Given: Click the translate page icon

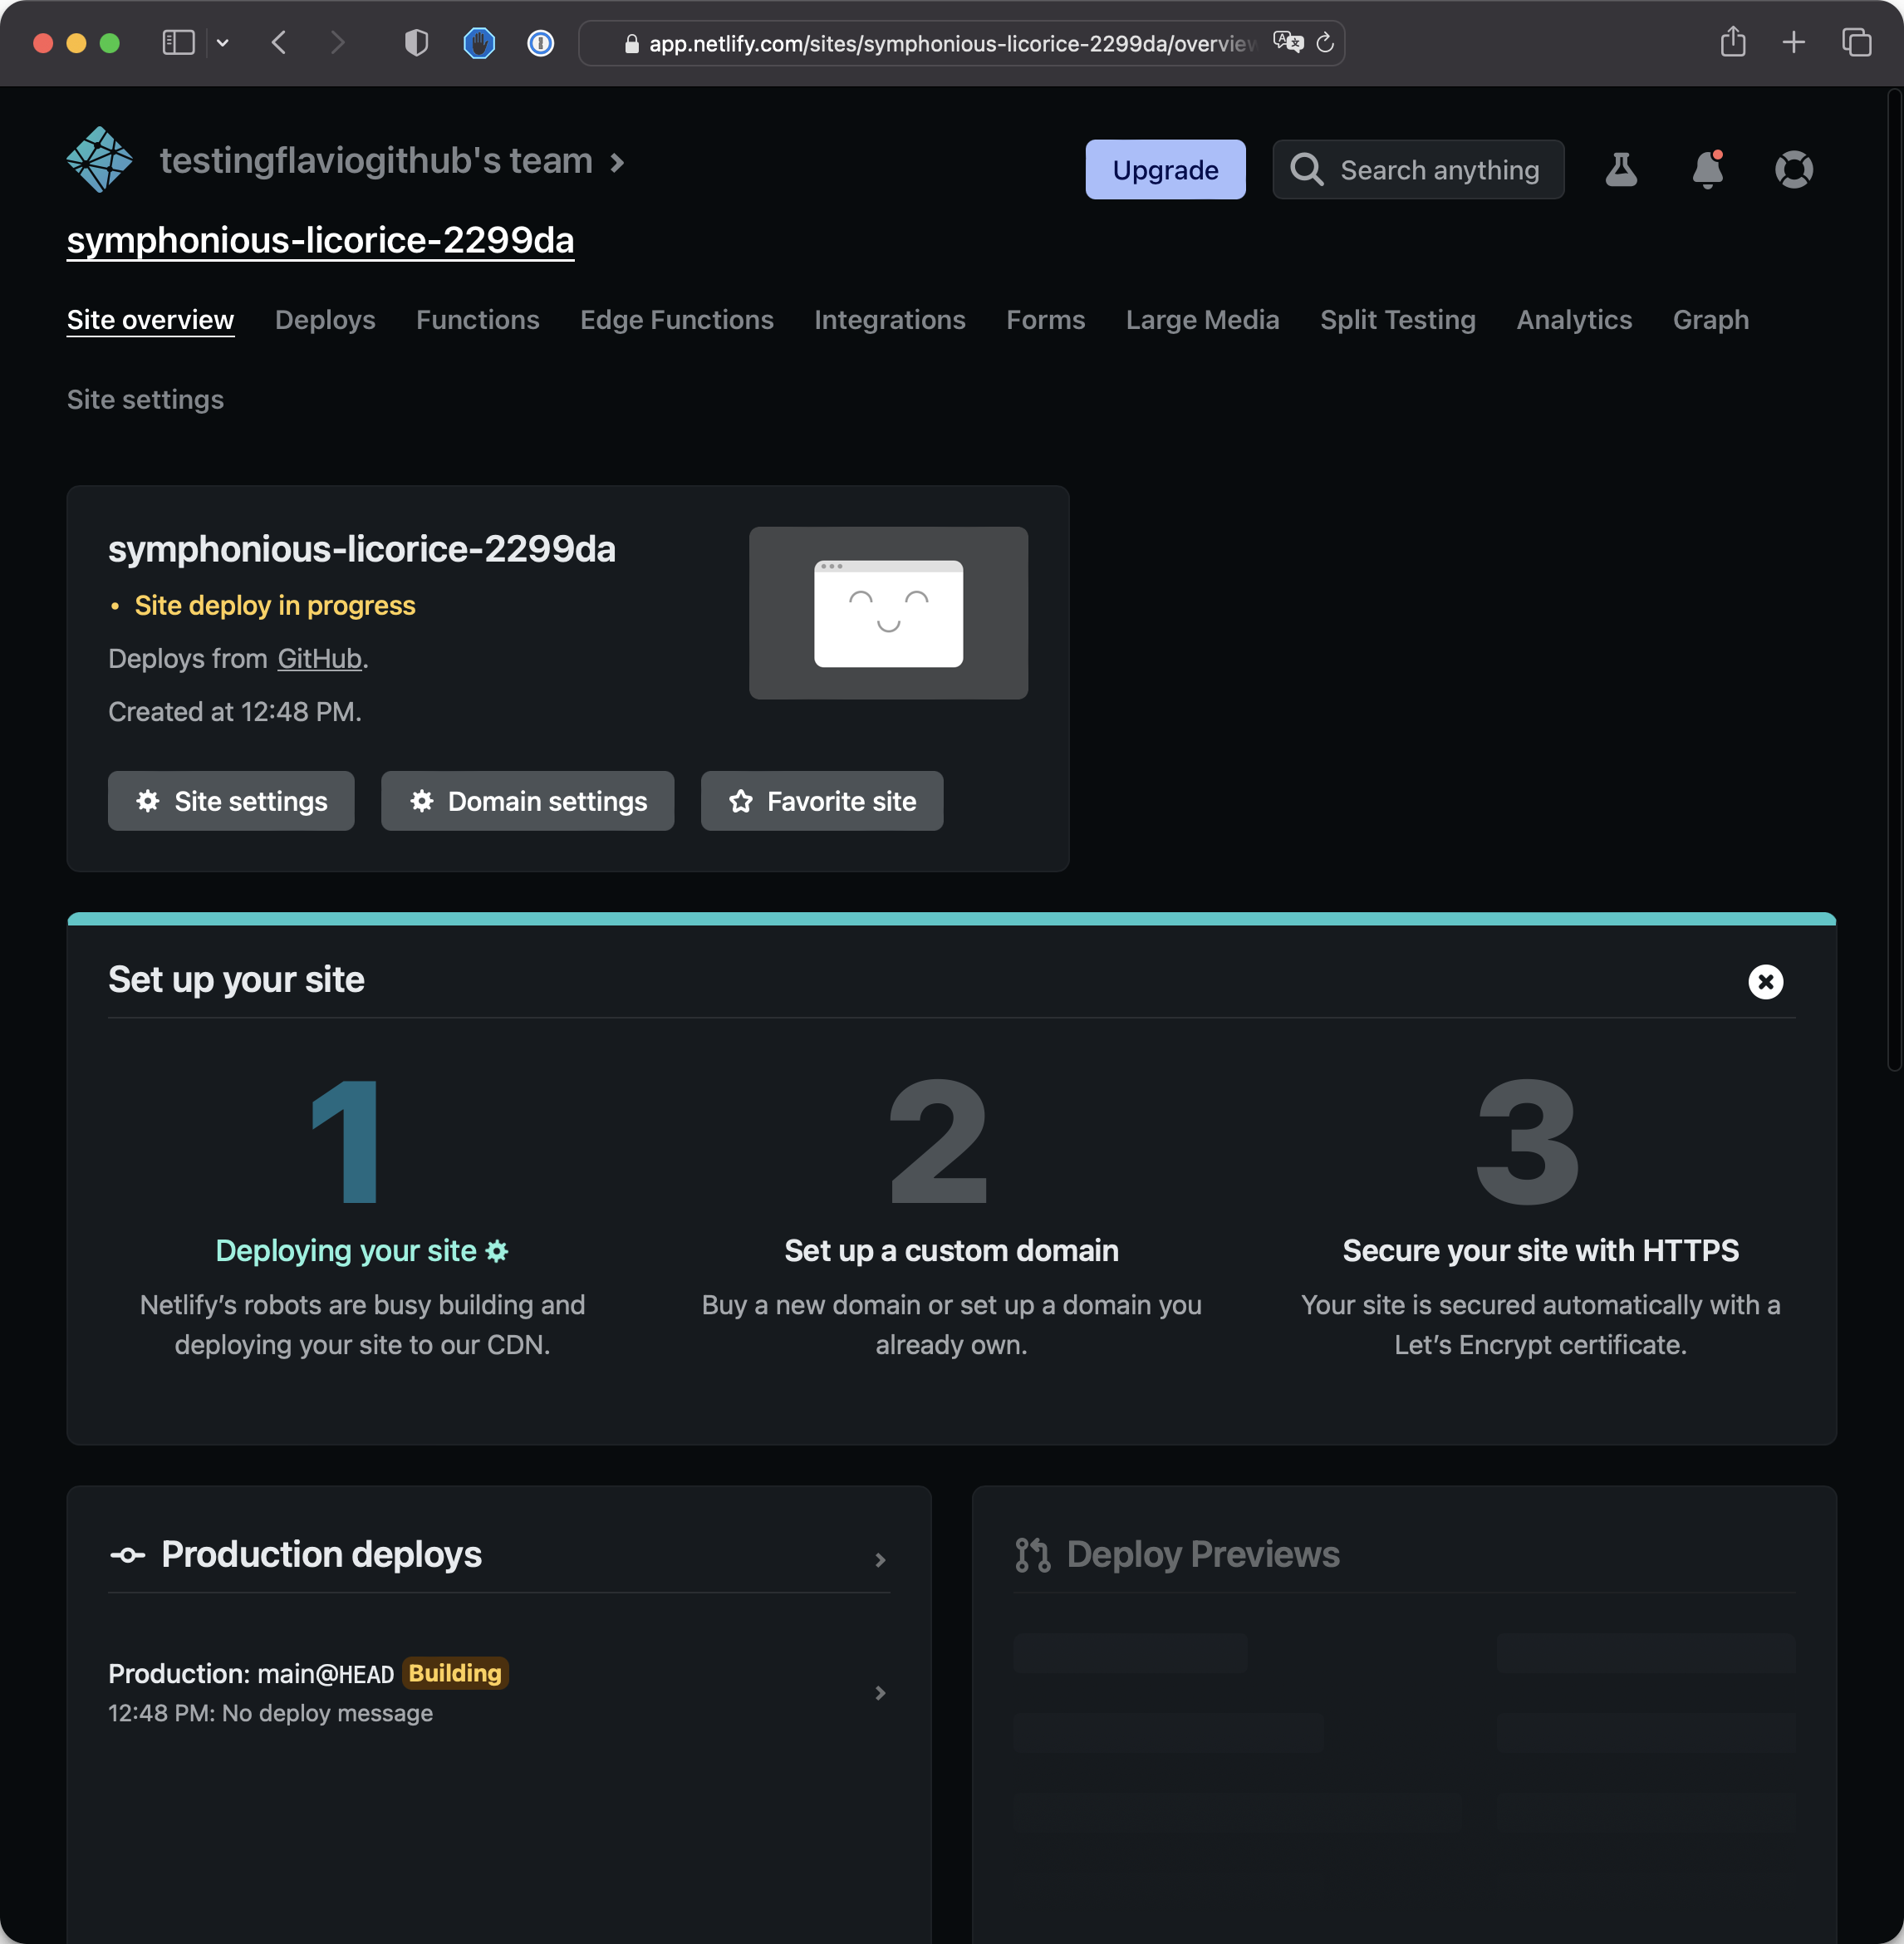Looking at the screenshot, I should point(1287,43).
